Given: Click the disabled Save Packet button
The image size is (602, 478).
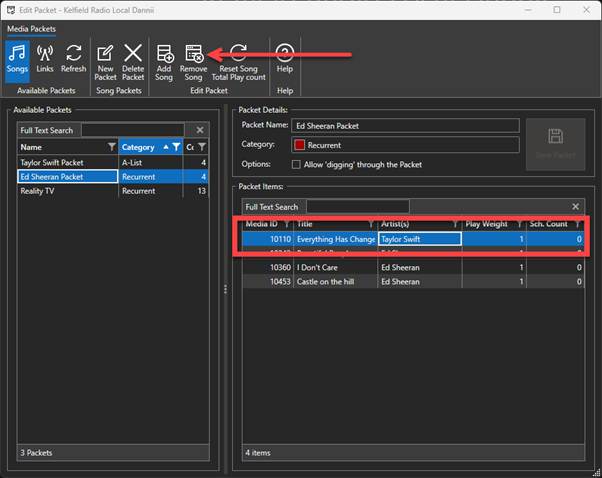Looking at the screenshot, I should tap(556, 144).
